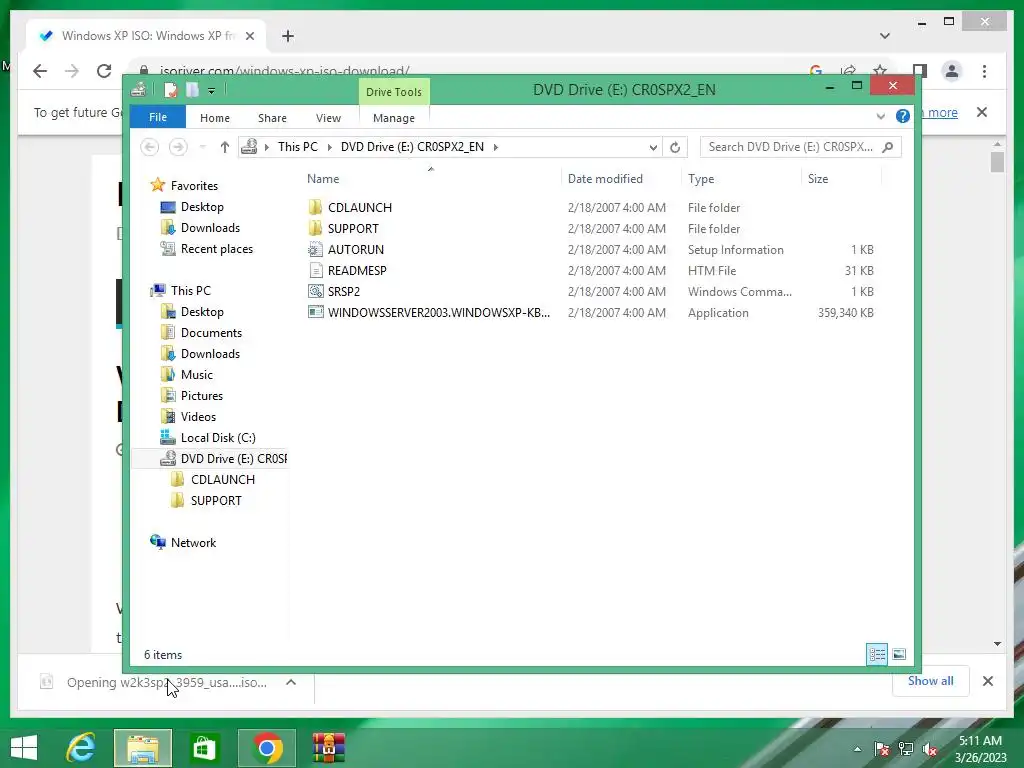Open Chrome three-dot menu
Screen dimensions: 1024x768
pyautogui.click(x=984, y=71)
